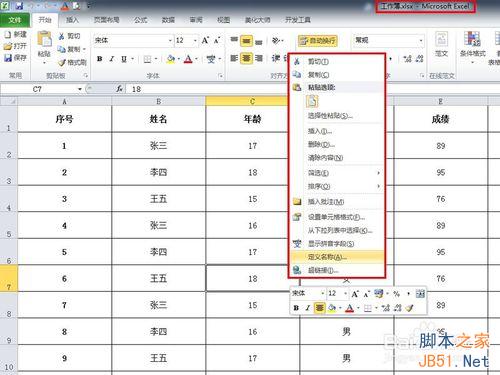
Task: Open the ribbon font size dropdown
Action: (x=195, y=41)
